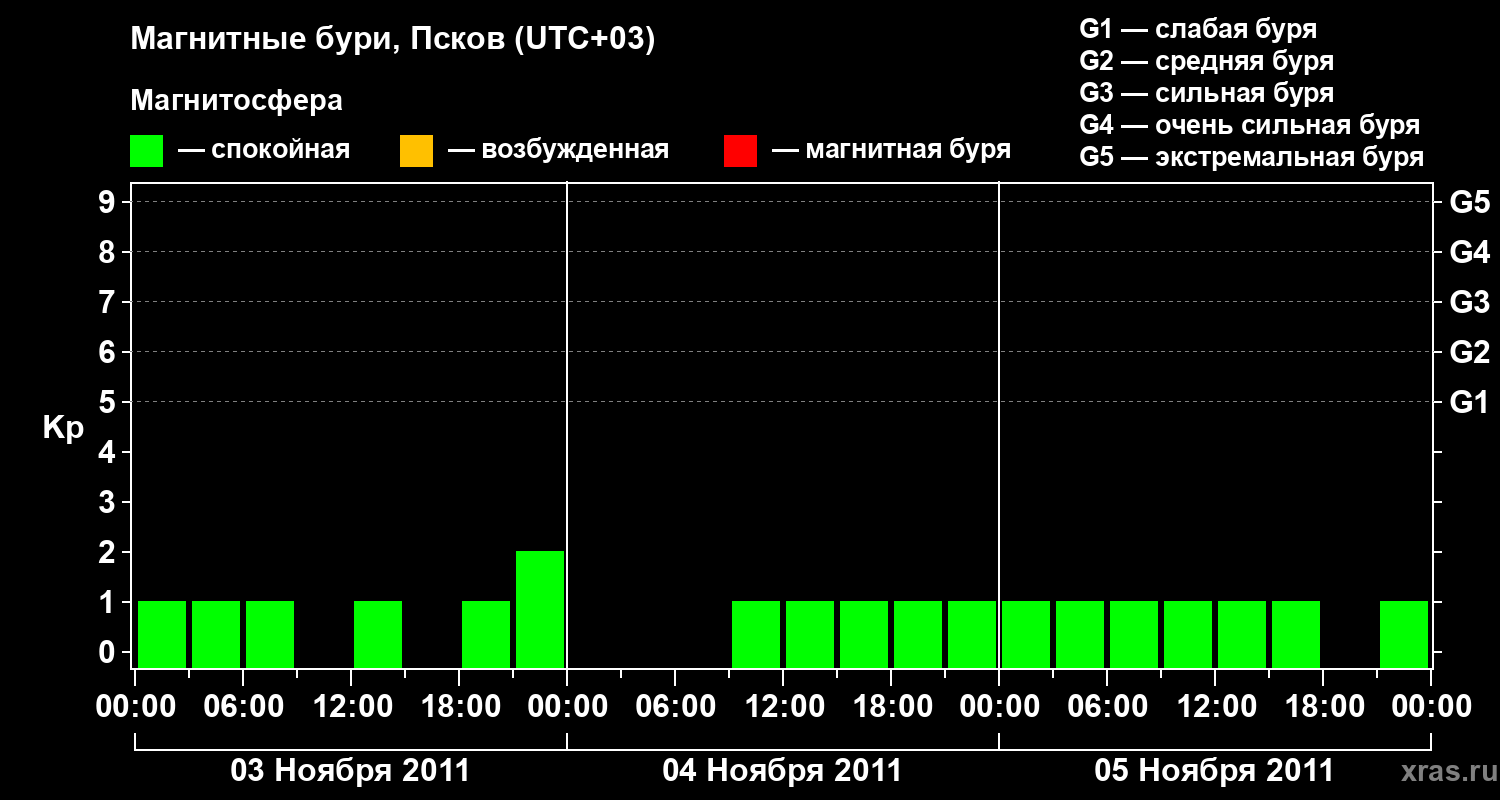This screenshot has width=1500, height=800.
Task: Click the 21:00–00:00 bar on 04 Ноября
Action: [972, 634]
